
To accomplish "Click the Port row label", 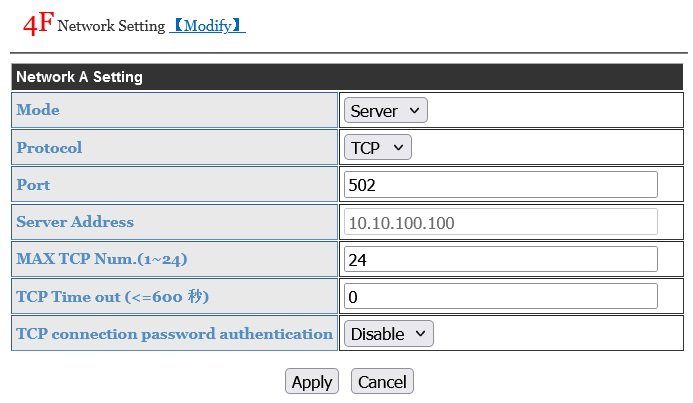I will [33, 185].
